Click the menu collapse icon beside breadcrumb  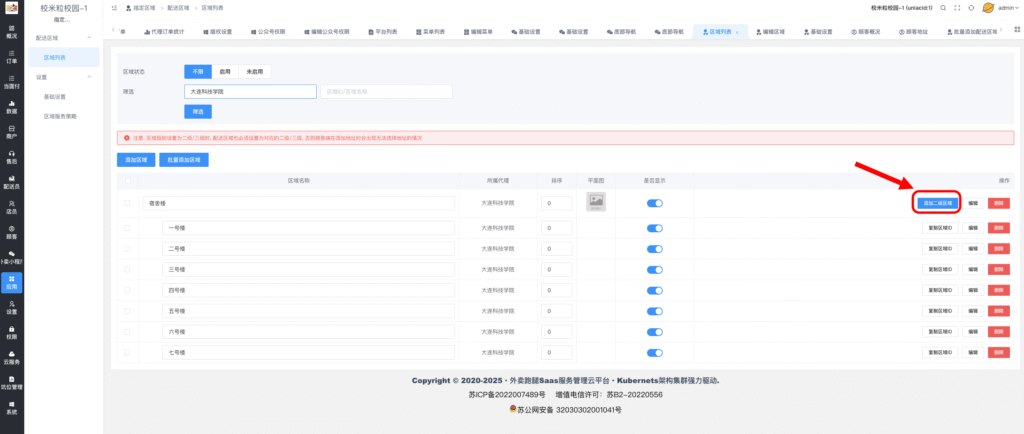(x=114, y=8)
